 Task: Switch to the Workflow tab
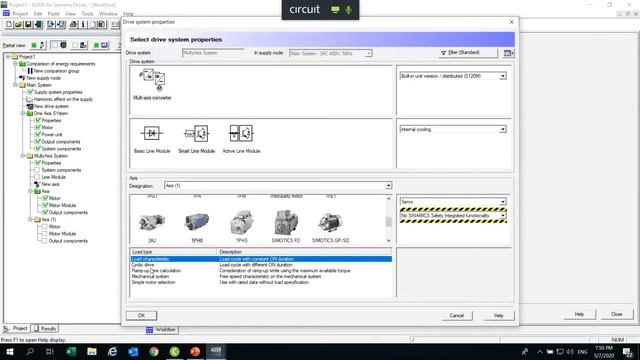pos(162,330)
